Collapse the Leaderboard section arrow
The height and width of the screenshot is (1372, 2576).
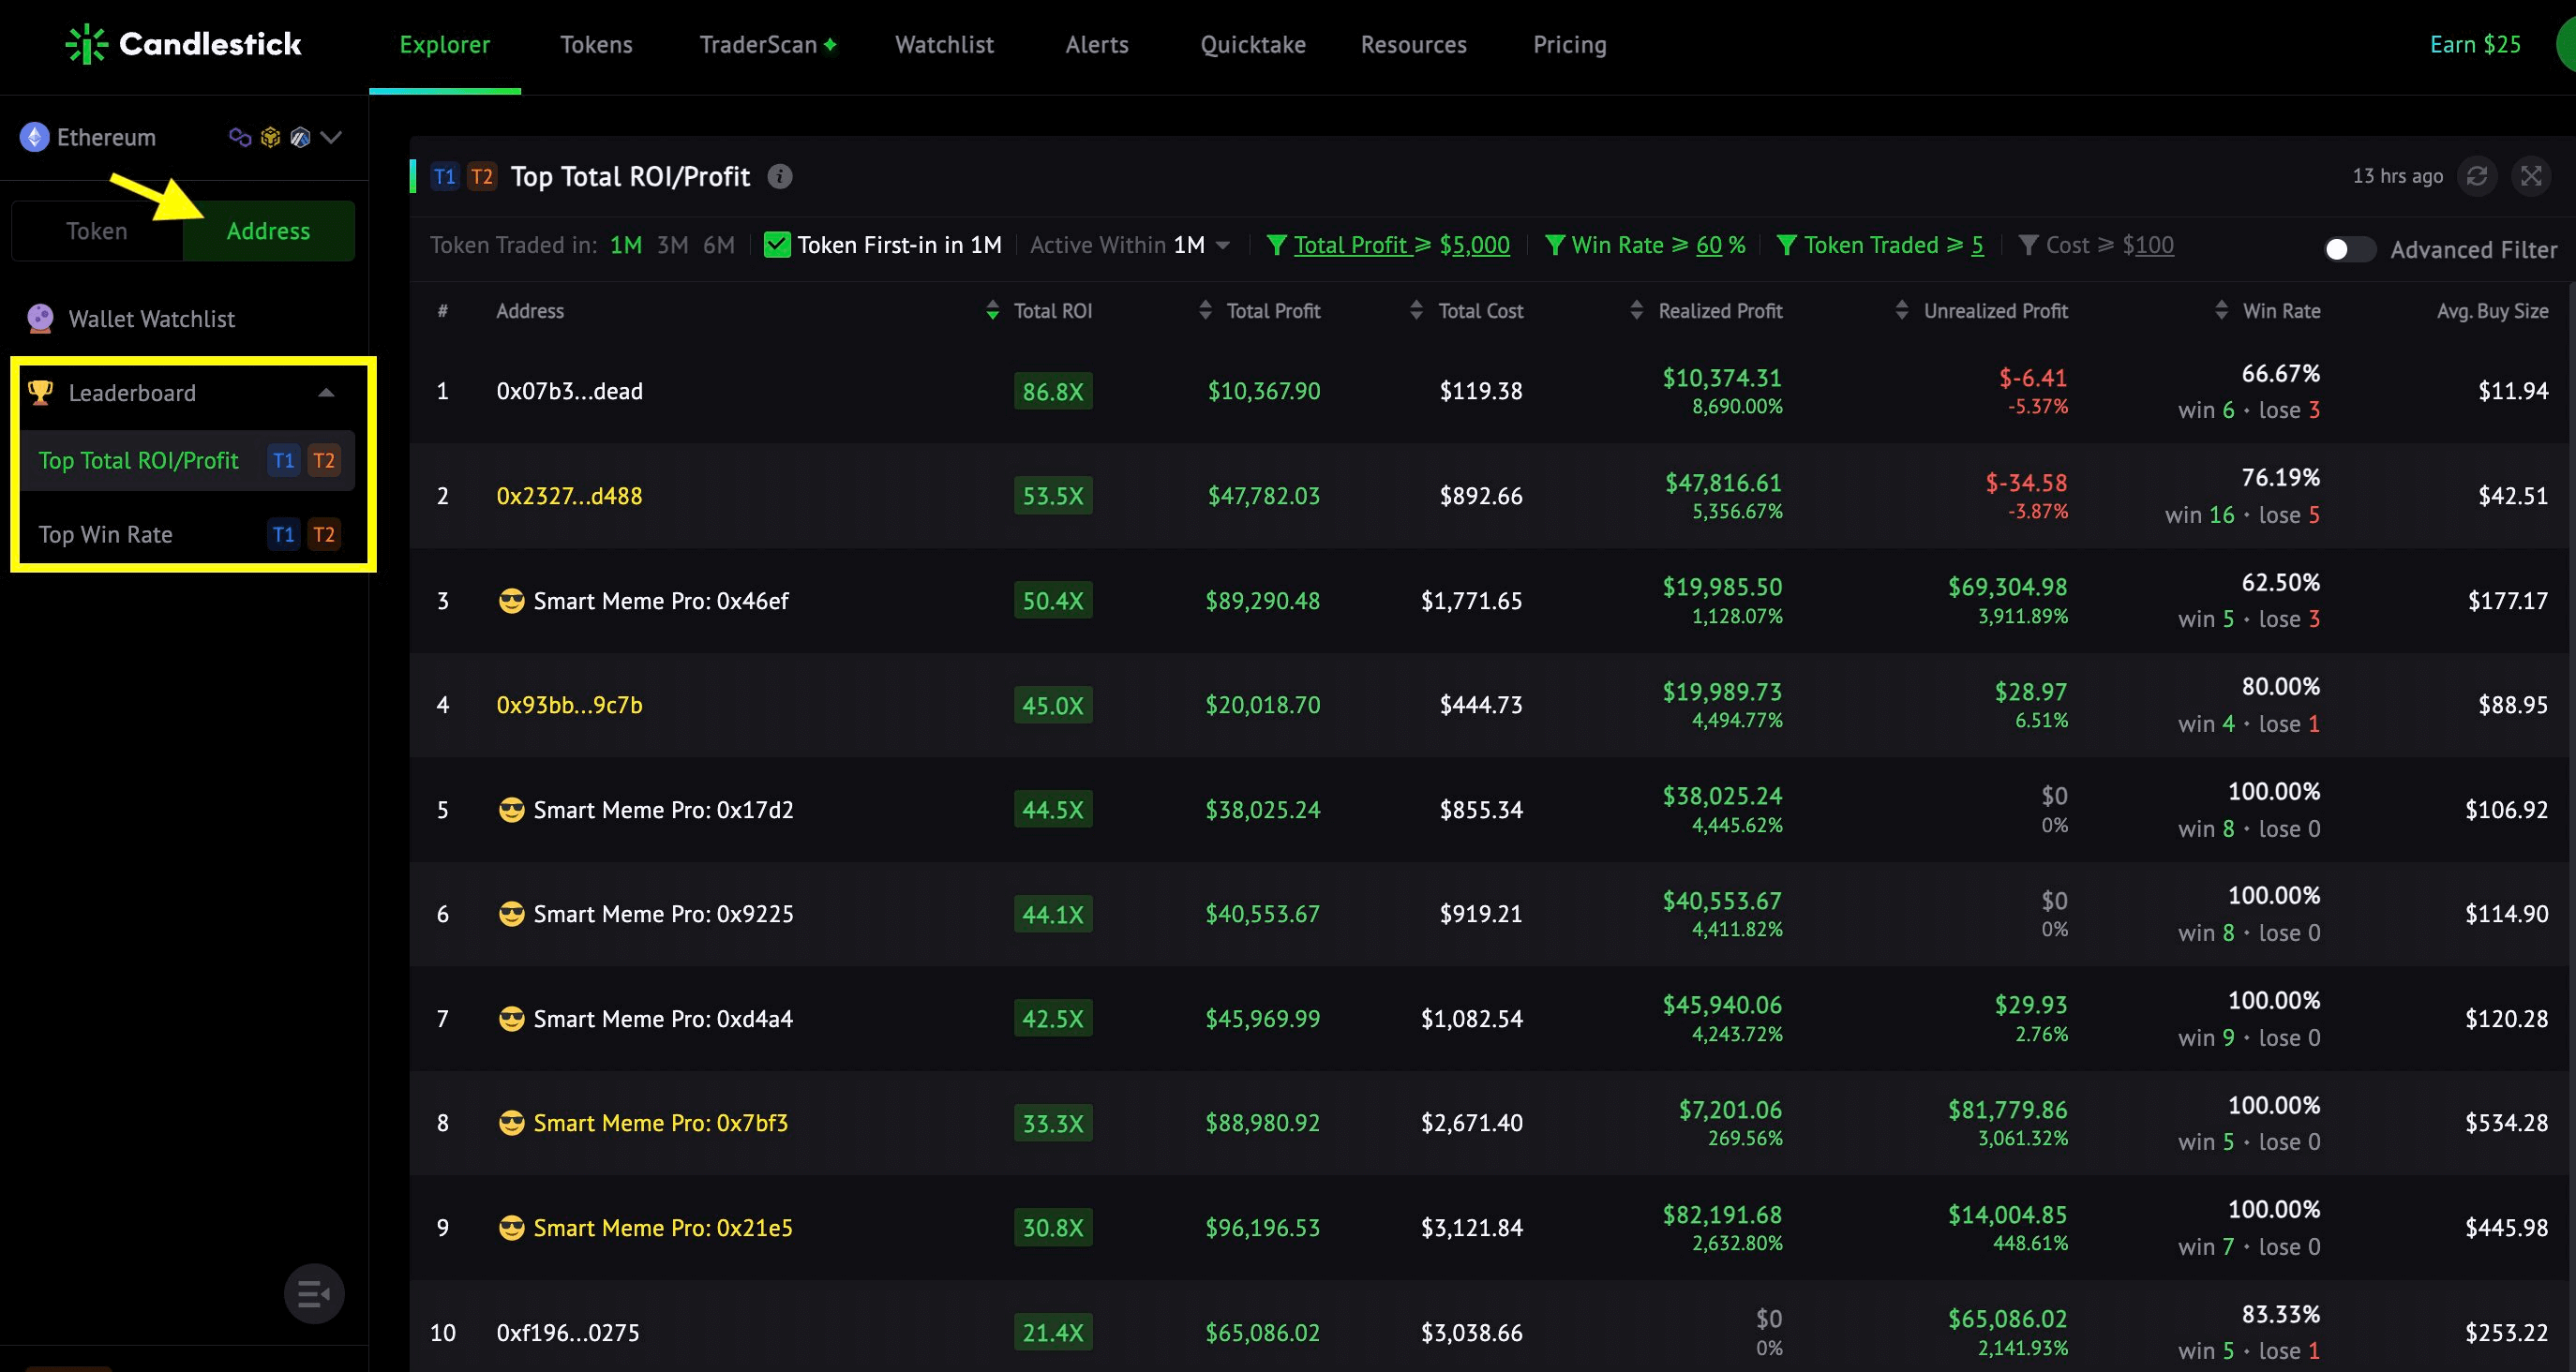(x=326, y=392)
